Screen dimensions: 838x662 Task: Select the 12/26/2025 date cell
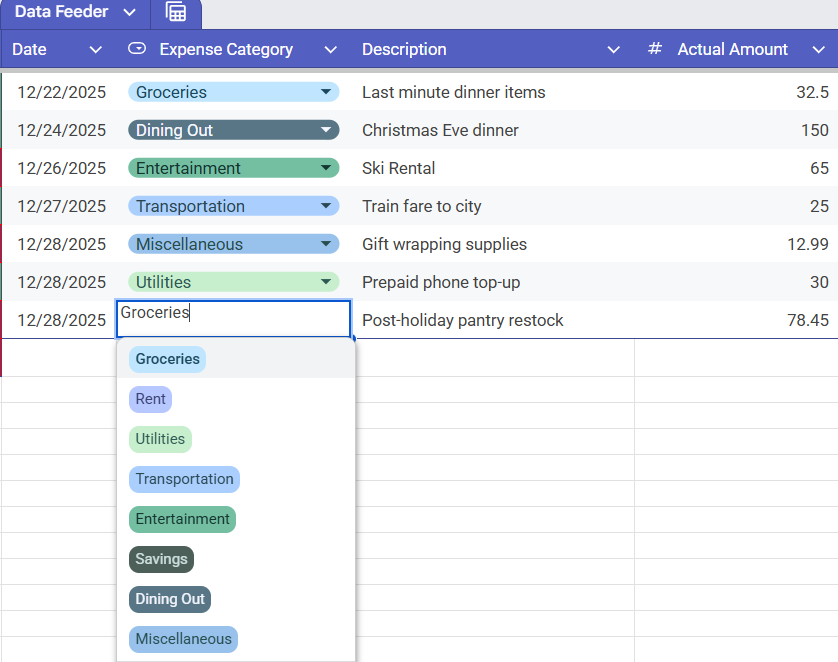[61, 168]
